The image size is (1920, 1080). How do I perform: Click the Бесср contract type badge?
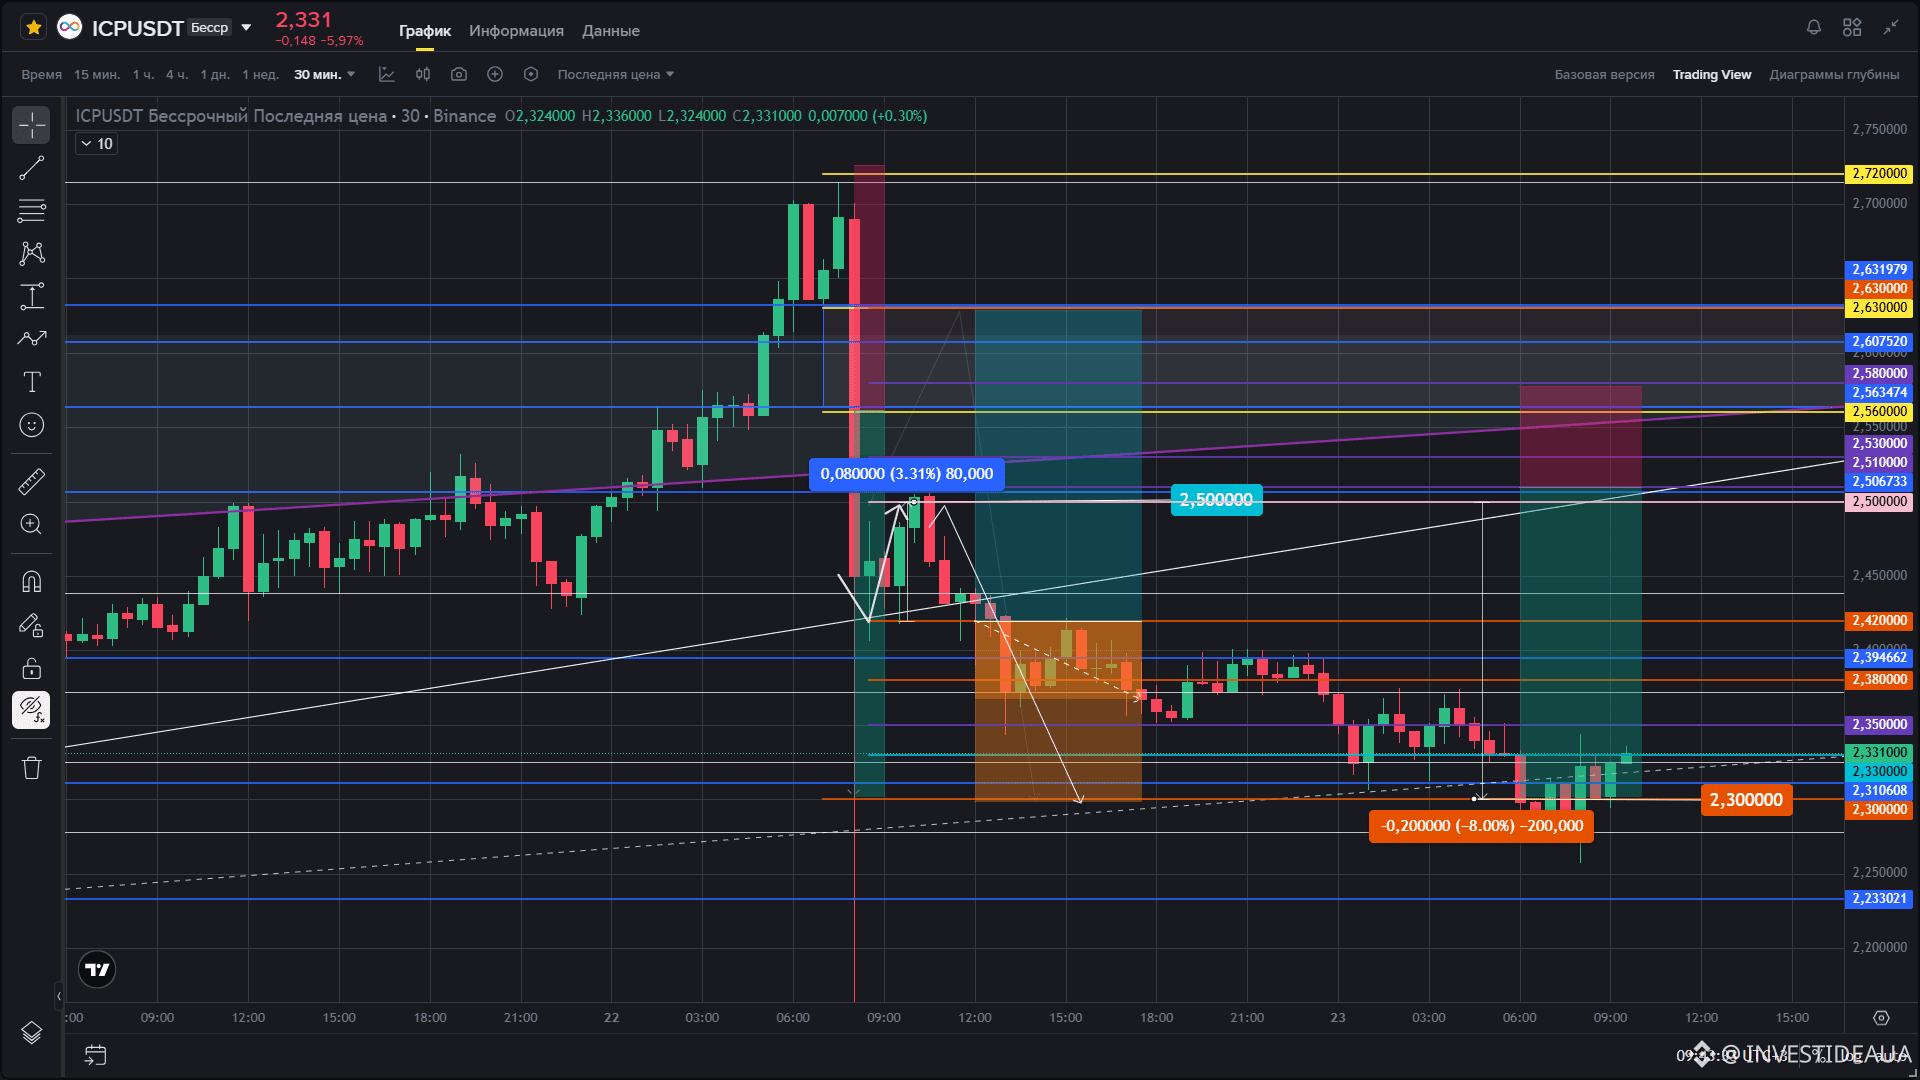pos(210,28)
